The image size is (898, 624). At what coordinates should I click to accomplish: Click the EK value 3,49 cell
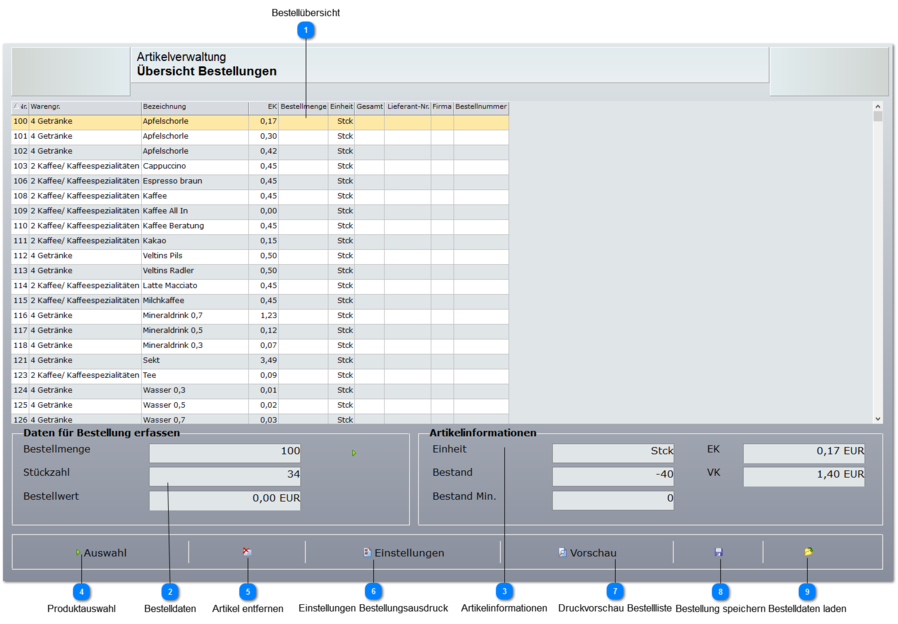coord(263,360)
